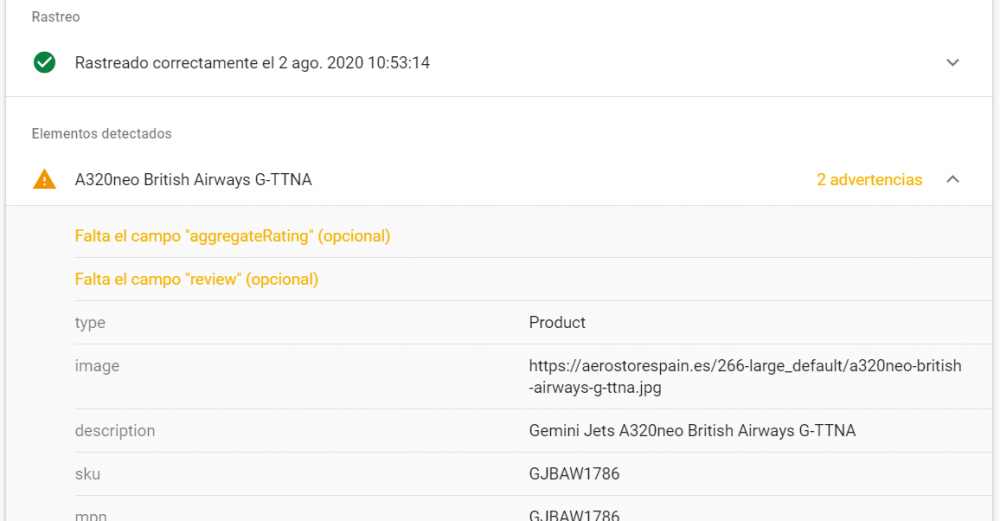Image resolution: width=1000 pixels, height=521 pixels.
Task: Collapse the A320neo British Airways item details
Action: [952, 180]
